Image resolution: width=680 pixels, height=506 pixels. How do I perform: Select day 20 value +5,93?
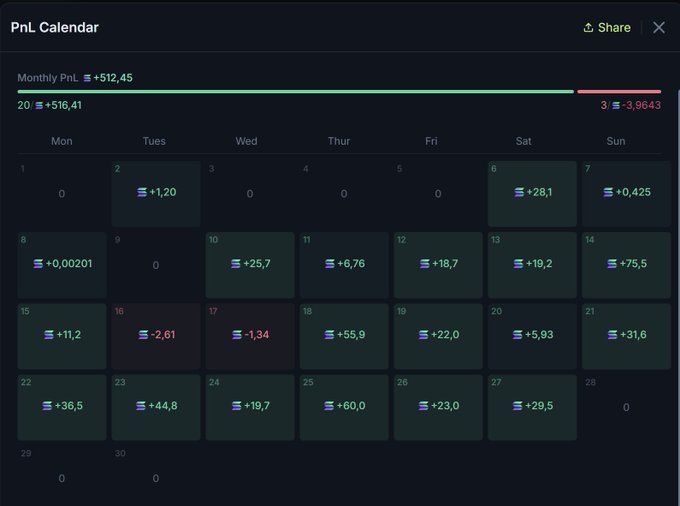539,335
